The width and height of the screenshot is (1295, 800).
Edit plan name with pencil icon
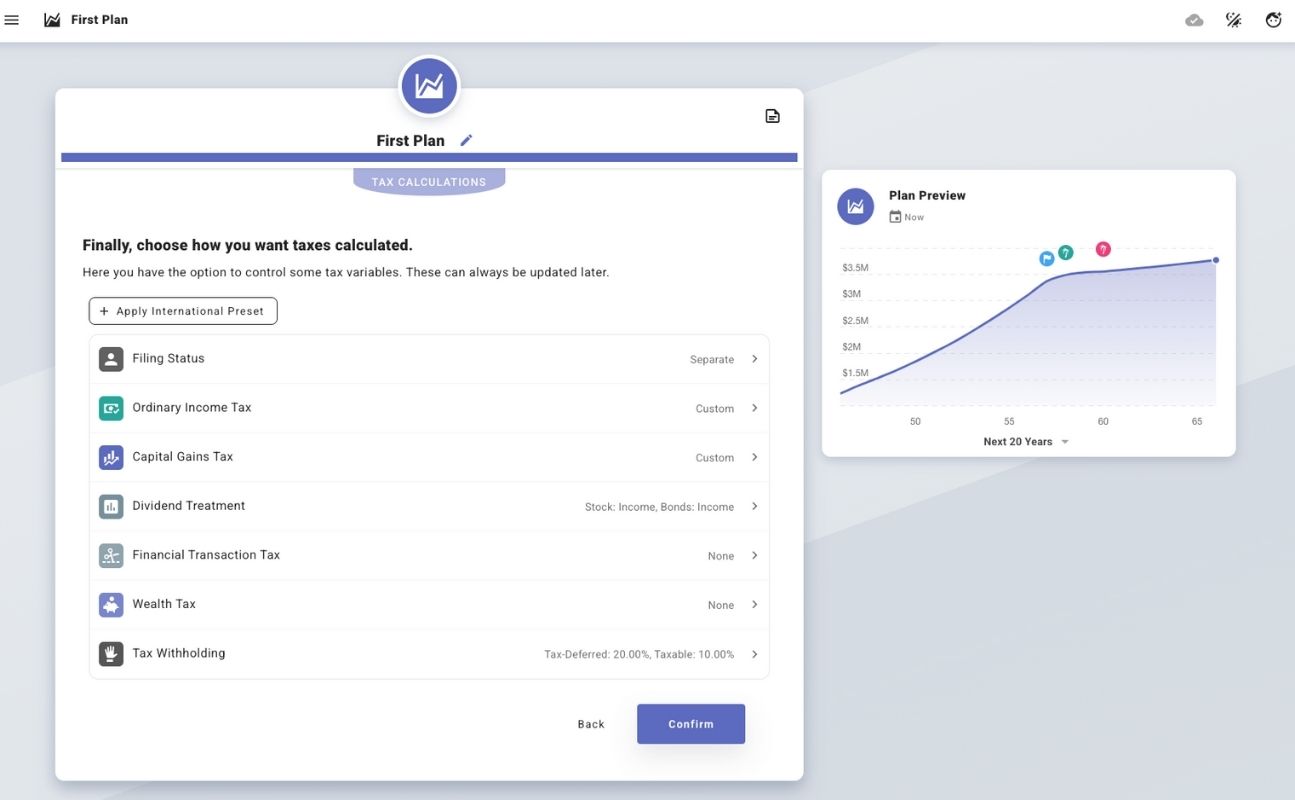(466, 141)
